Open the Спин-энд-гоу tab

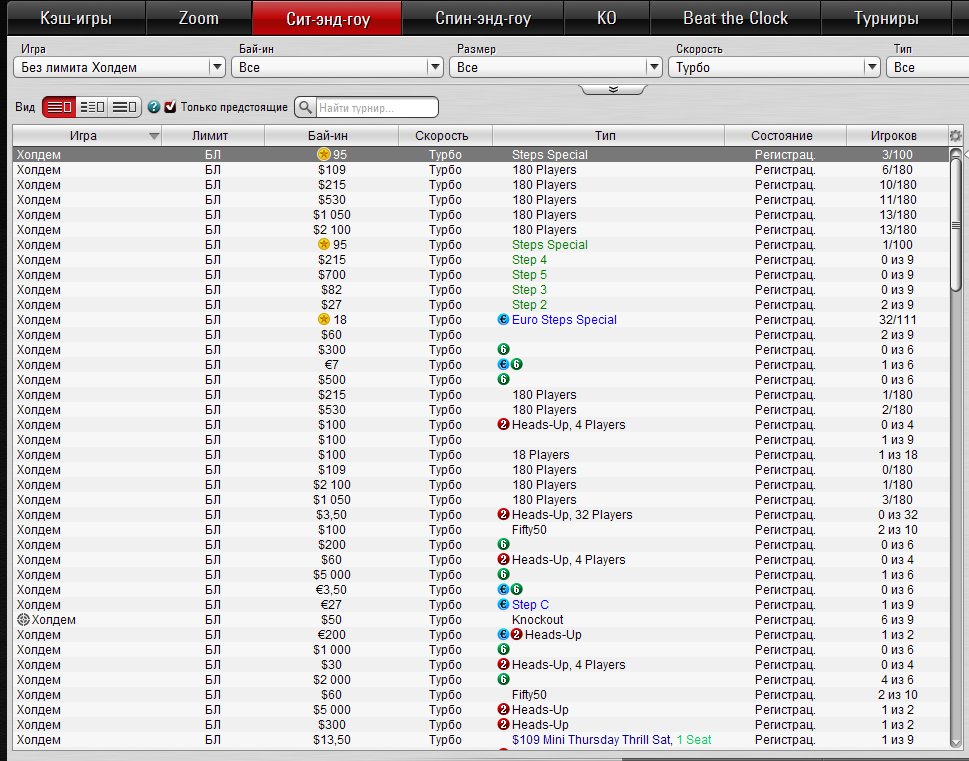[x=483, y=18]
